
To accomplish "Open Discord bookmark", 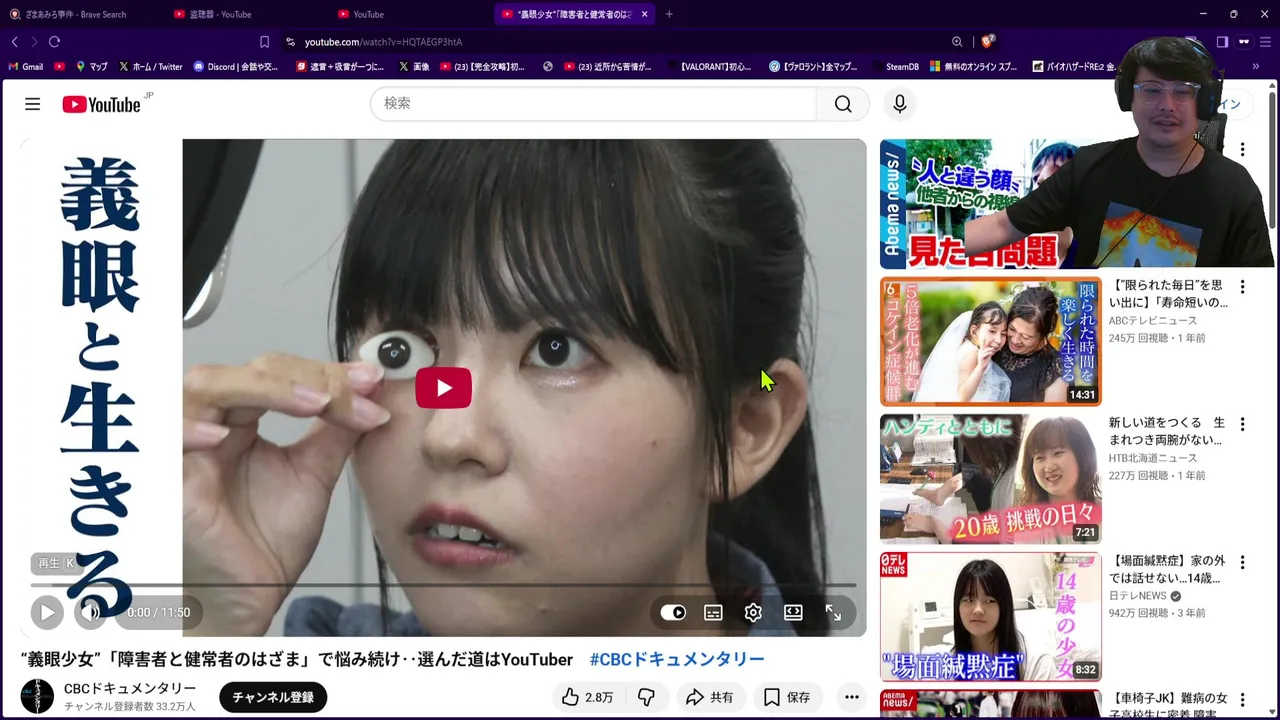I will point(236,67).
